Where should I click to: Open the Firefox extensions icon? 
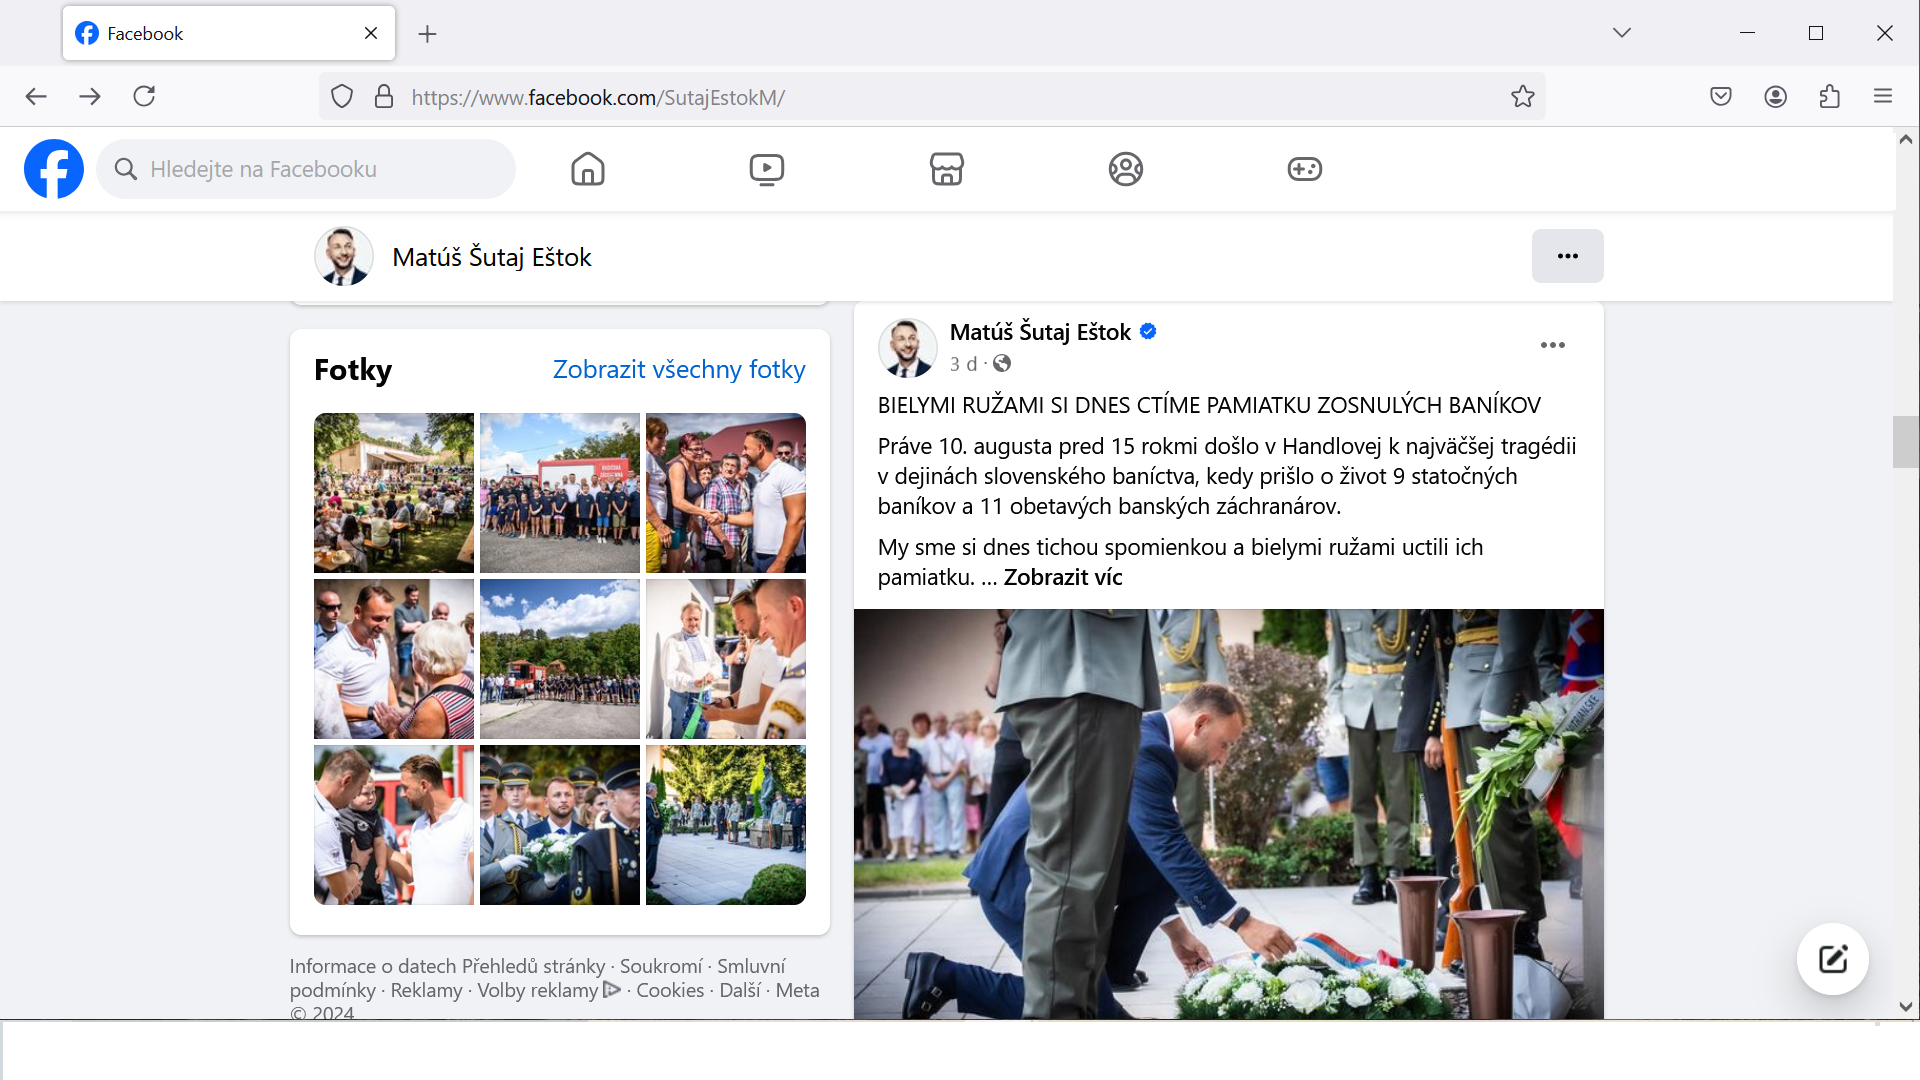pyautogui.click(x=1829, y=97)
